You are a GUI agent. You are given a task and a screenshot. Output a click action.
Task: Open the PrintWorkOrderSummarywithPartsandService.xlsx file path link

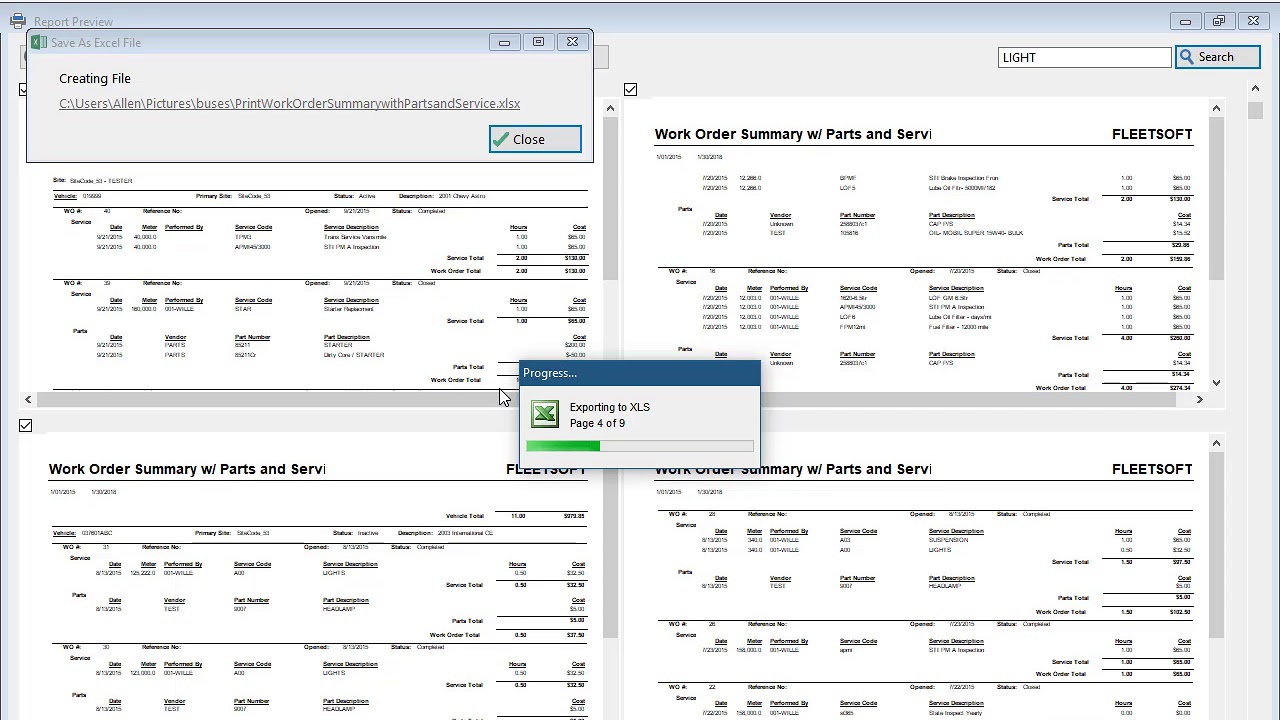tap(289, 103)
